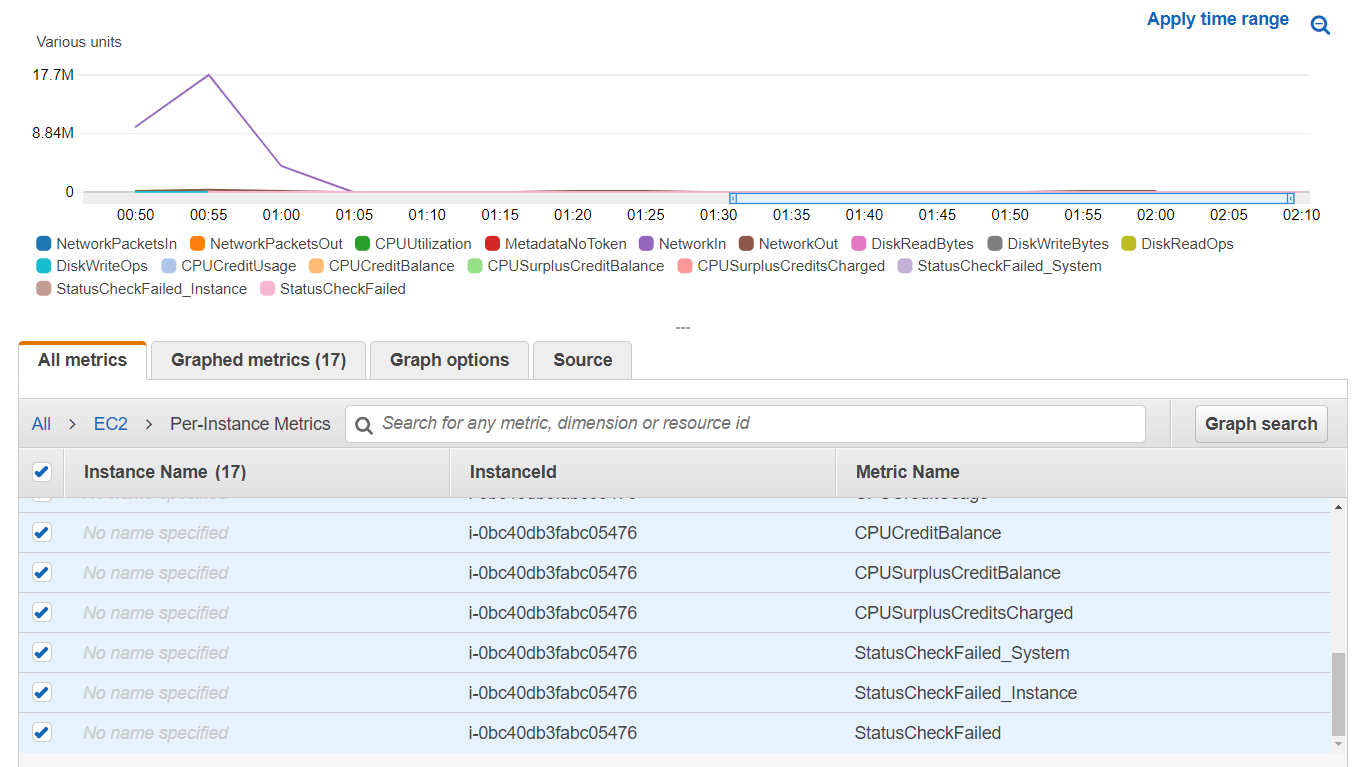Click instance ID in StatusCheckFailed row
This screenshot has height=767, width=1358.
tap(553, 733)
